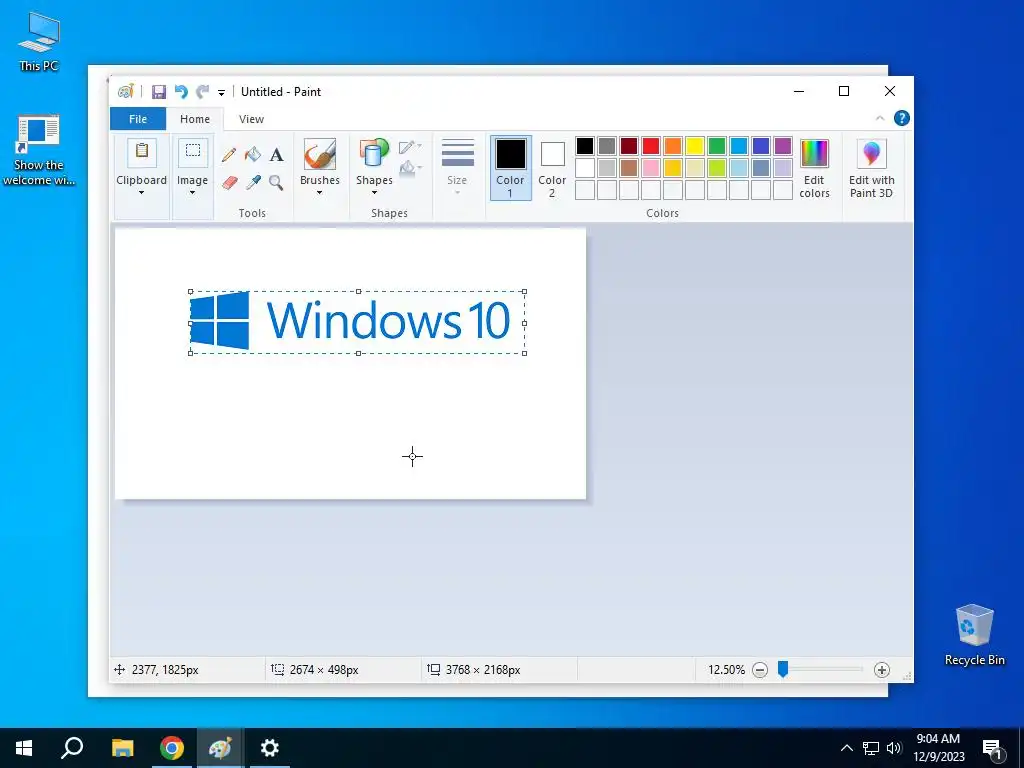Click the Clipboard paste icon

point(142,153)
